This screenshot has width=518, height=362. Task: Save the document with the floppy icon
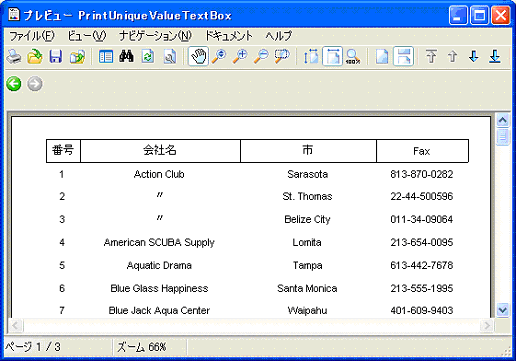pos(56,56)
